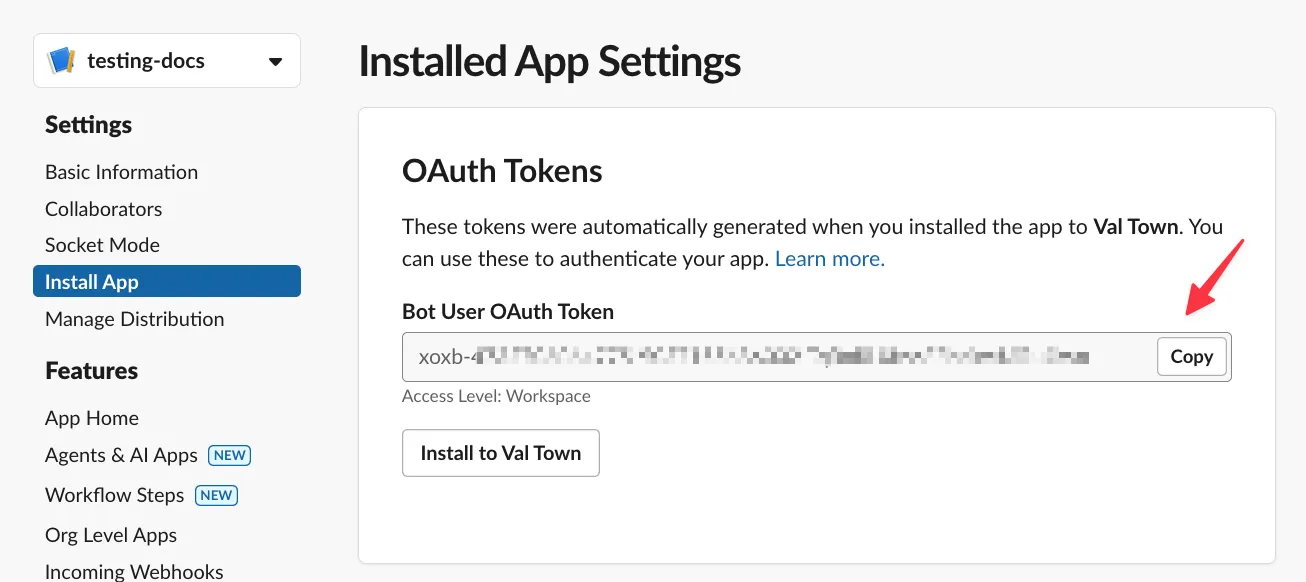The image size is (1306, 582).
Task: Click the dropdown chevron beside testing-docs
Action: tap(276, 61)
